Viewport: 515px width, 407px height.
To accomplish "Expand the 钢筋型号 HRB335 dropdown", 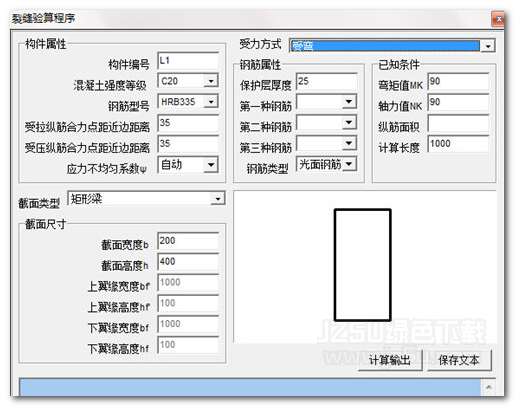I will (x=211, y=102).
